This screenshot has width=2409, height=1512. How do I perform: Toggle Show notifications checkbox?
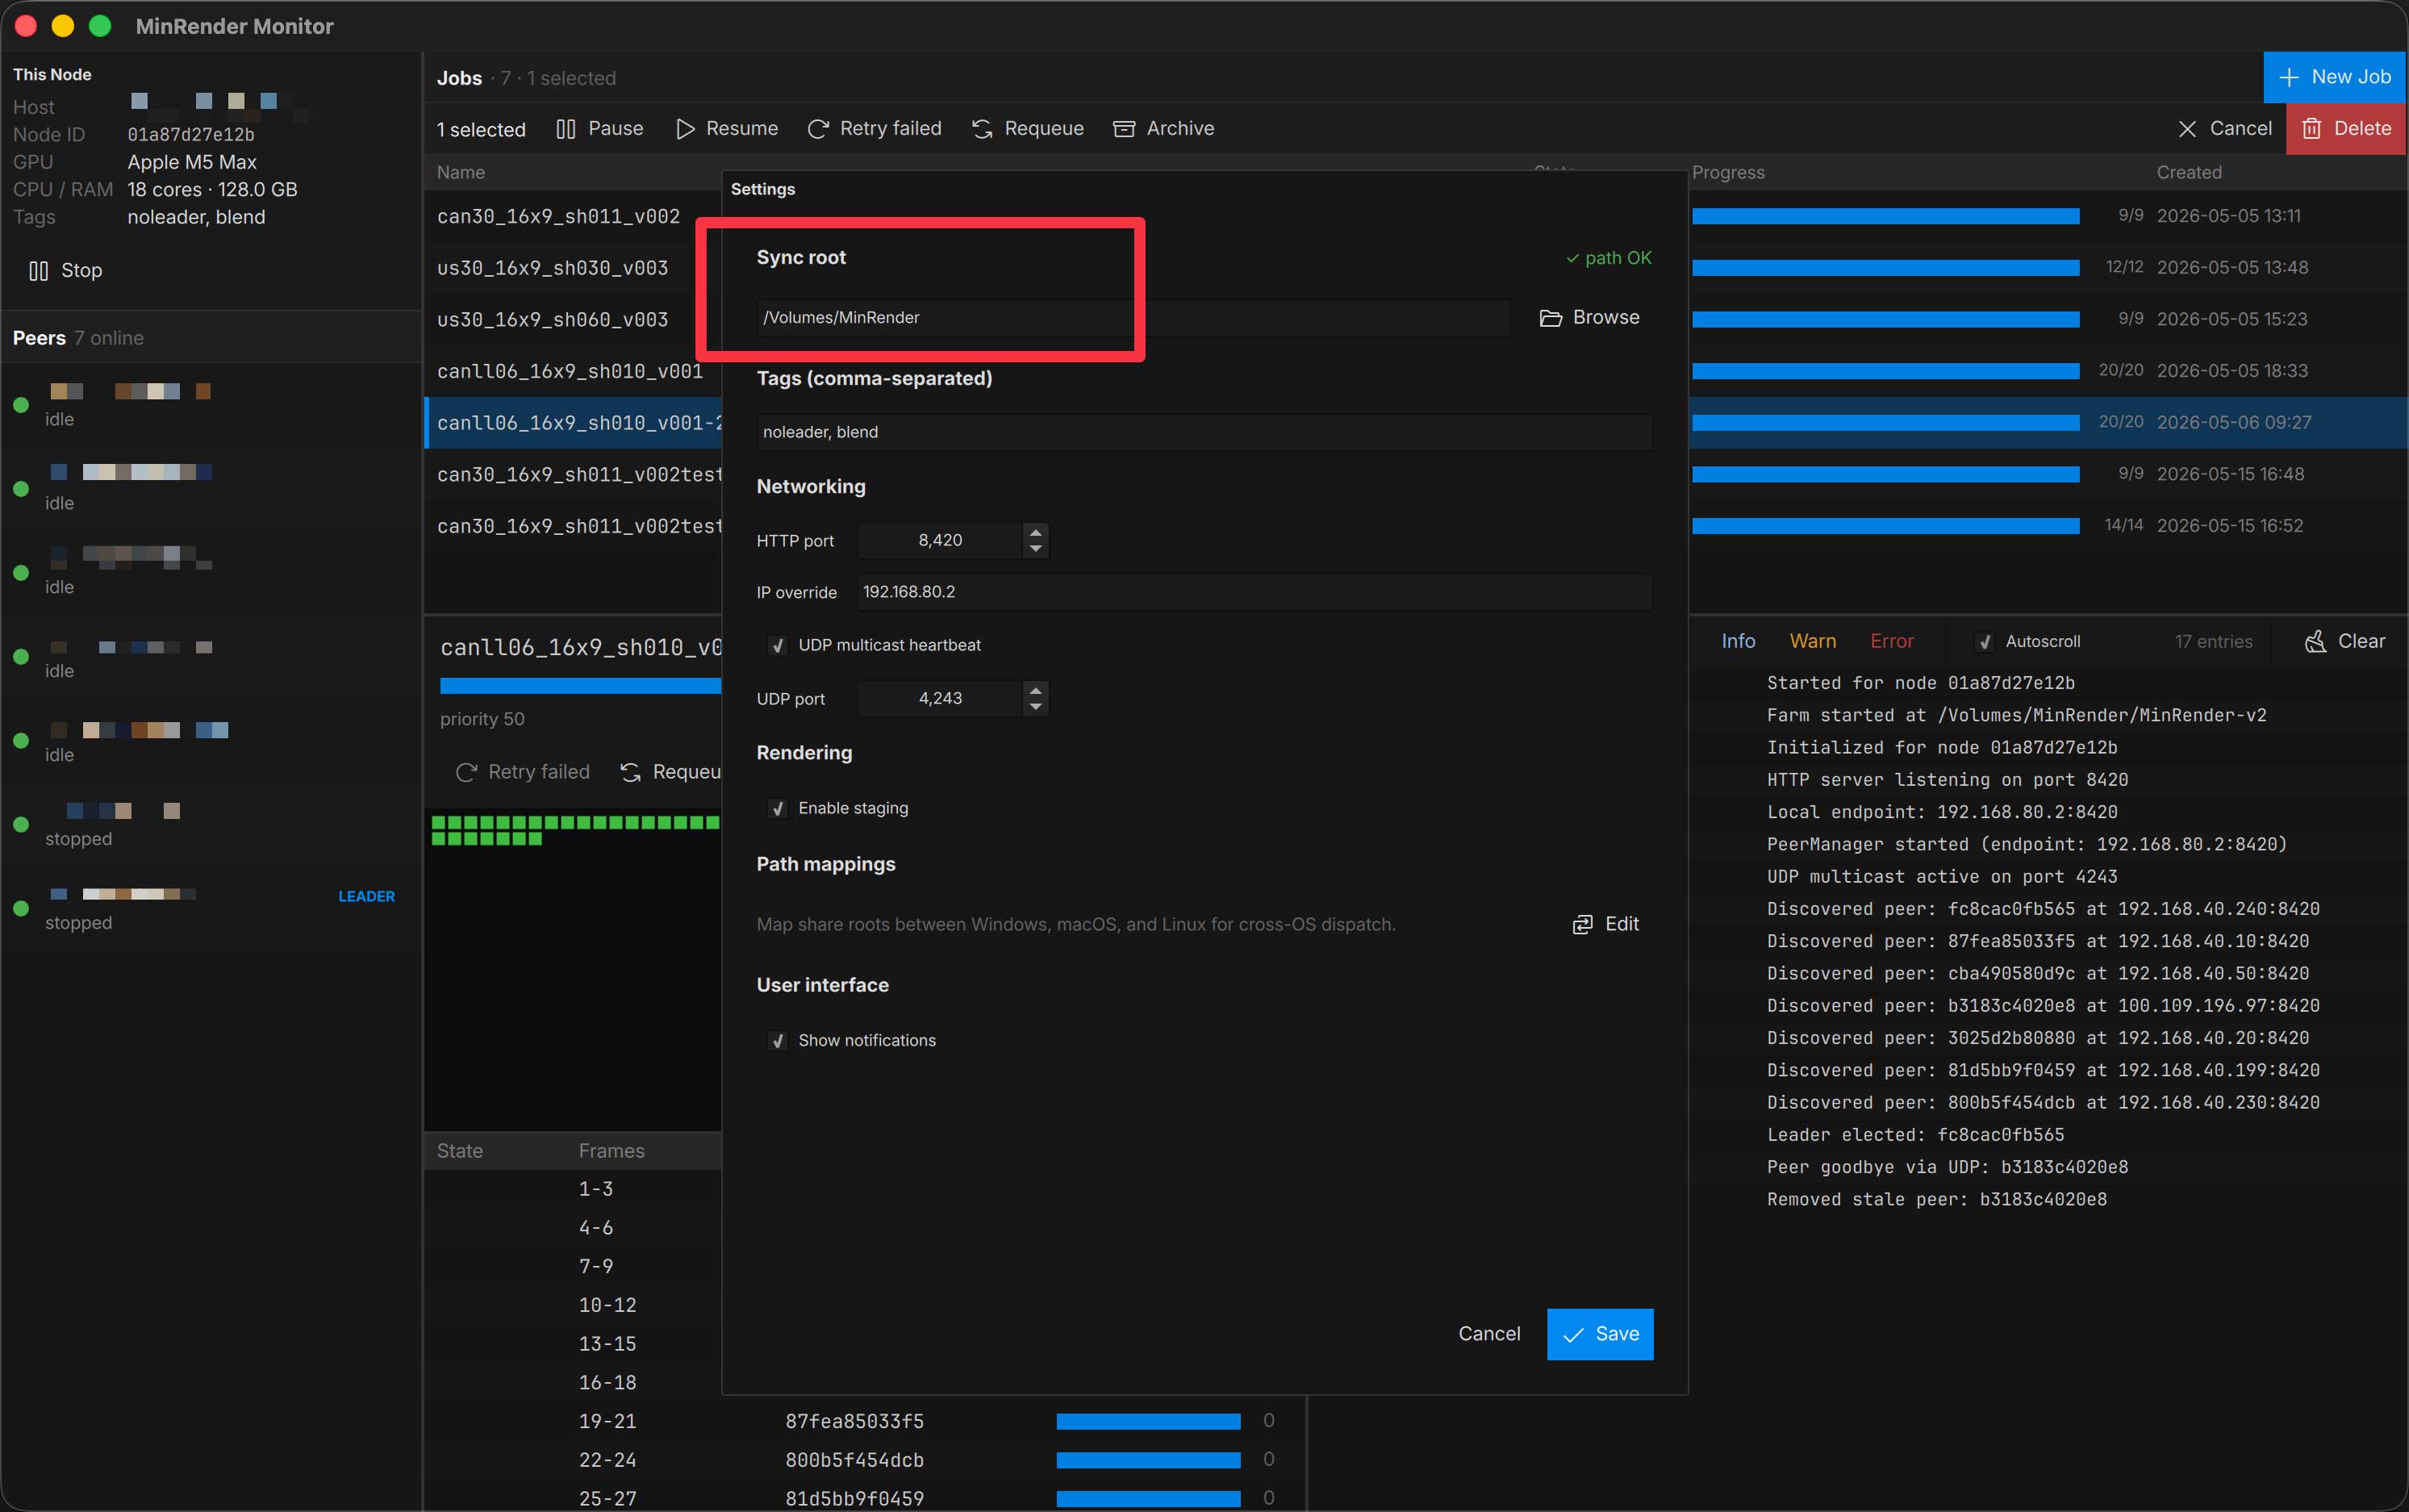(x=777, y=1041)
